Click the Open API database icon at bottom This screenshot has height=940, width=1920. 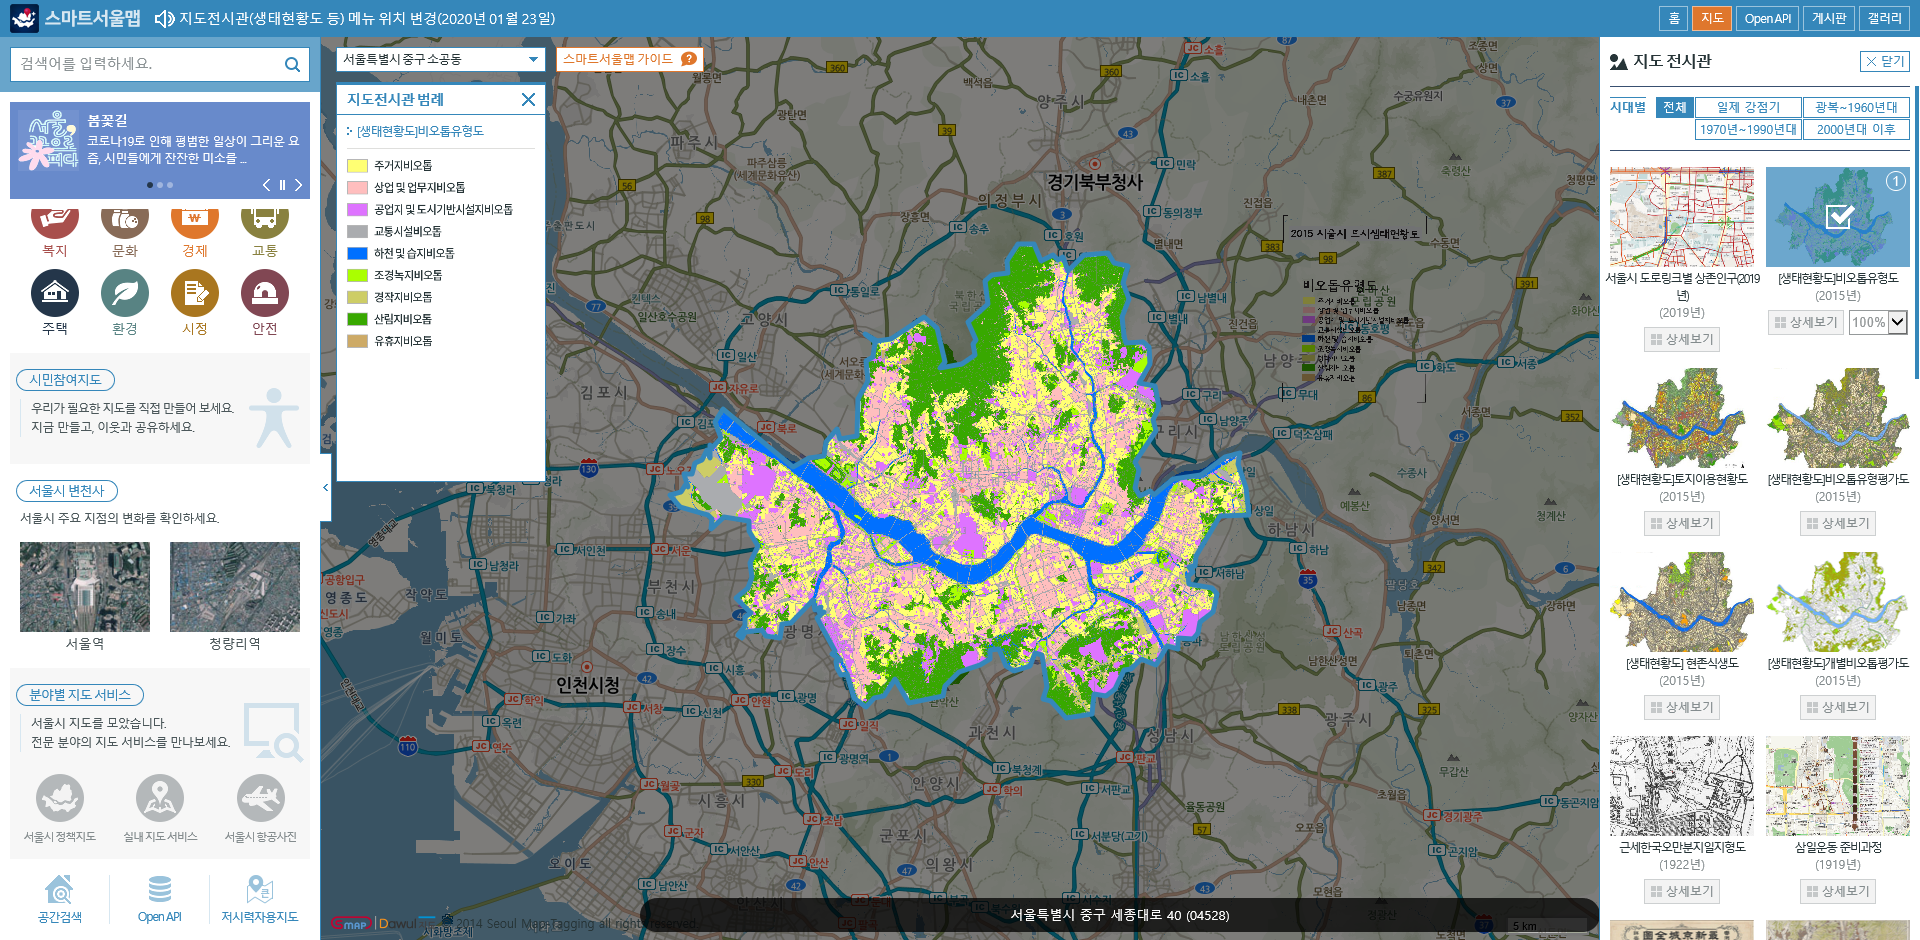[x=160, y=889]
